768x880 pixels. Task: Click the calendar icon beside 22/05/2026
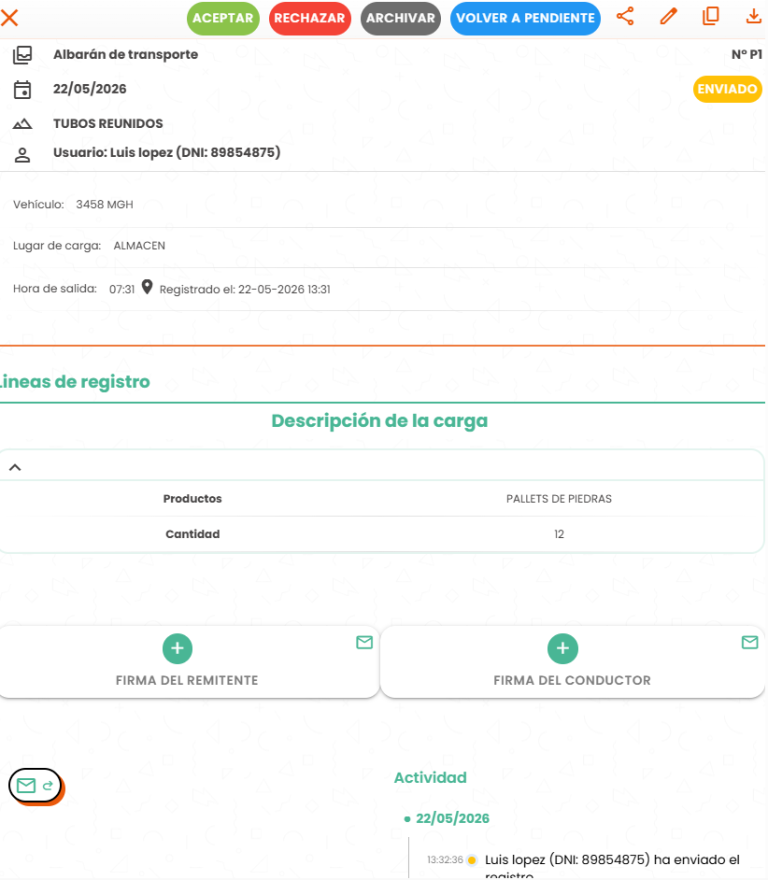click(22, 90)
